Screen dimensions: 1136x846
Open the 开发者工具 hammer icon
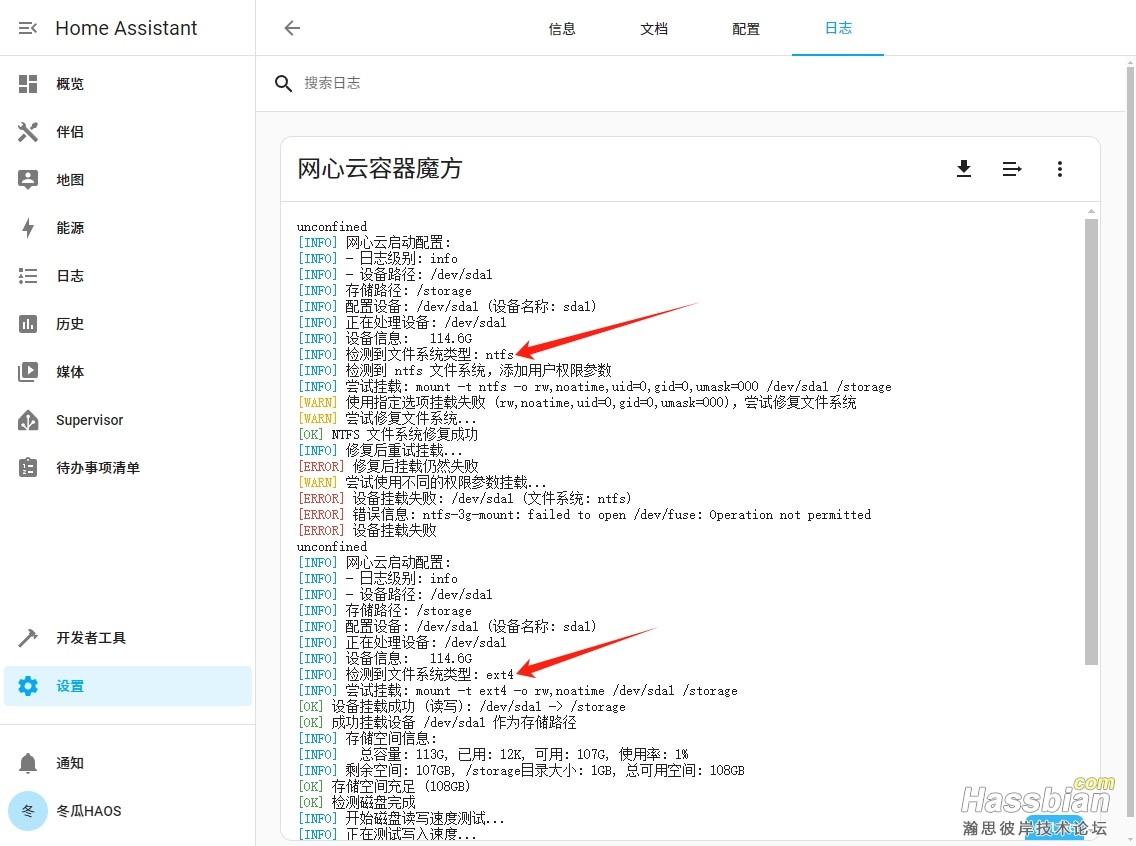pos(28,638)
